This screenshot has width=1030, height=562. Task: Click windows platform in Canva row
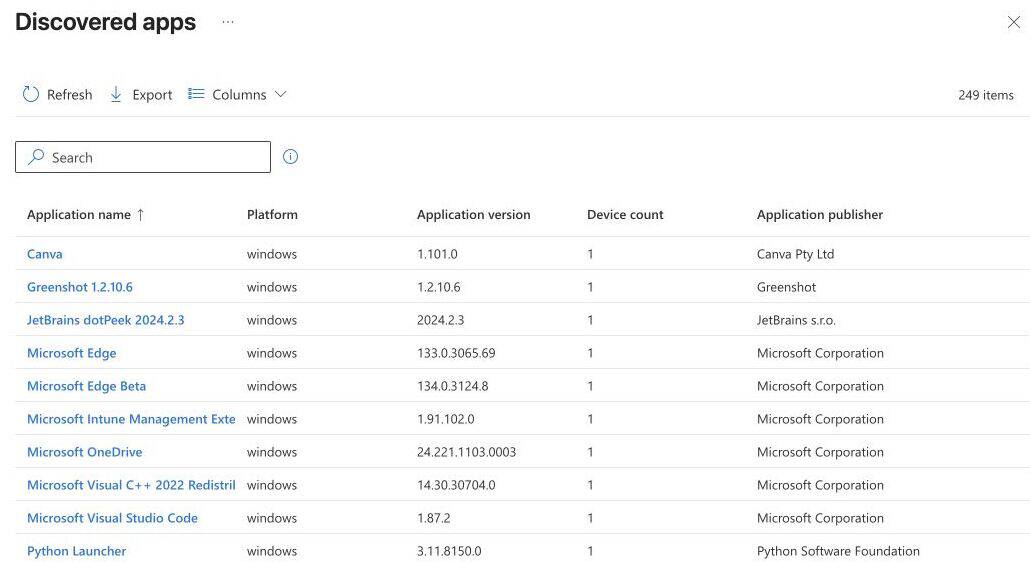click(272, 254)
